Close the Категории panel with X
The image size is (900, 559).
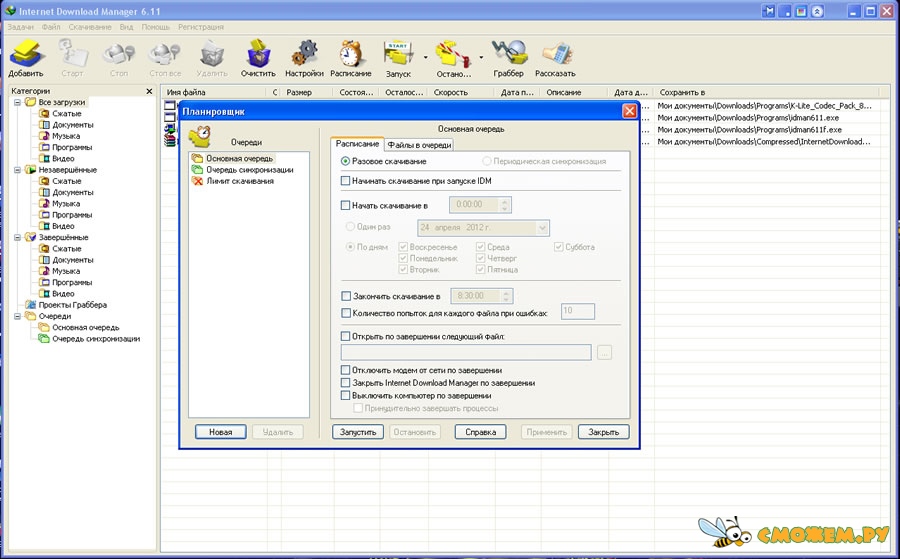coord(149,91)
